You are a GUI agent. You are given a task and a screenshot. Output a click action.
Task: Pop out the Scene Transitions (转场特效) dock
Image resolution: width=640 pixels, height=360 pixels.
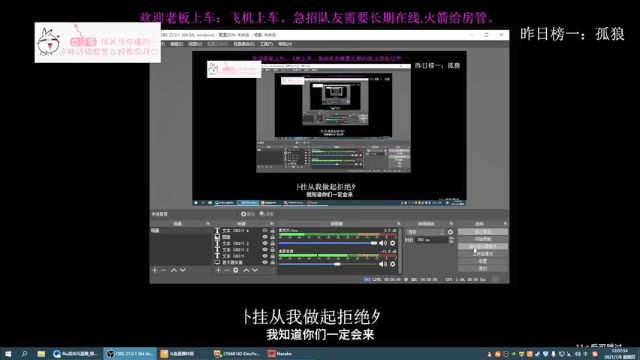point(451,224)
